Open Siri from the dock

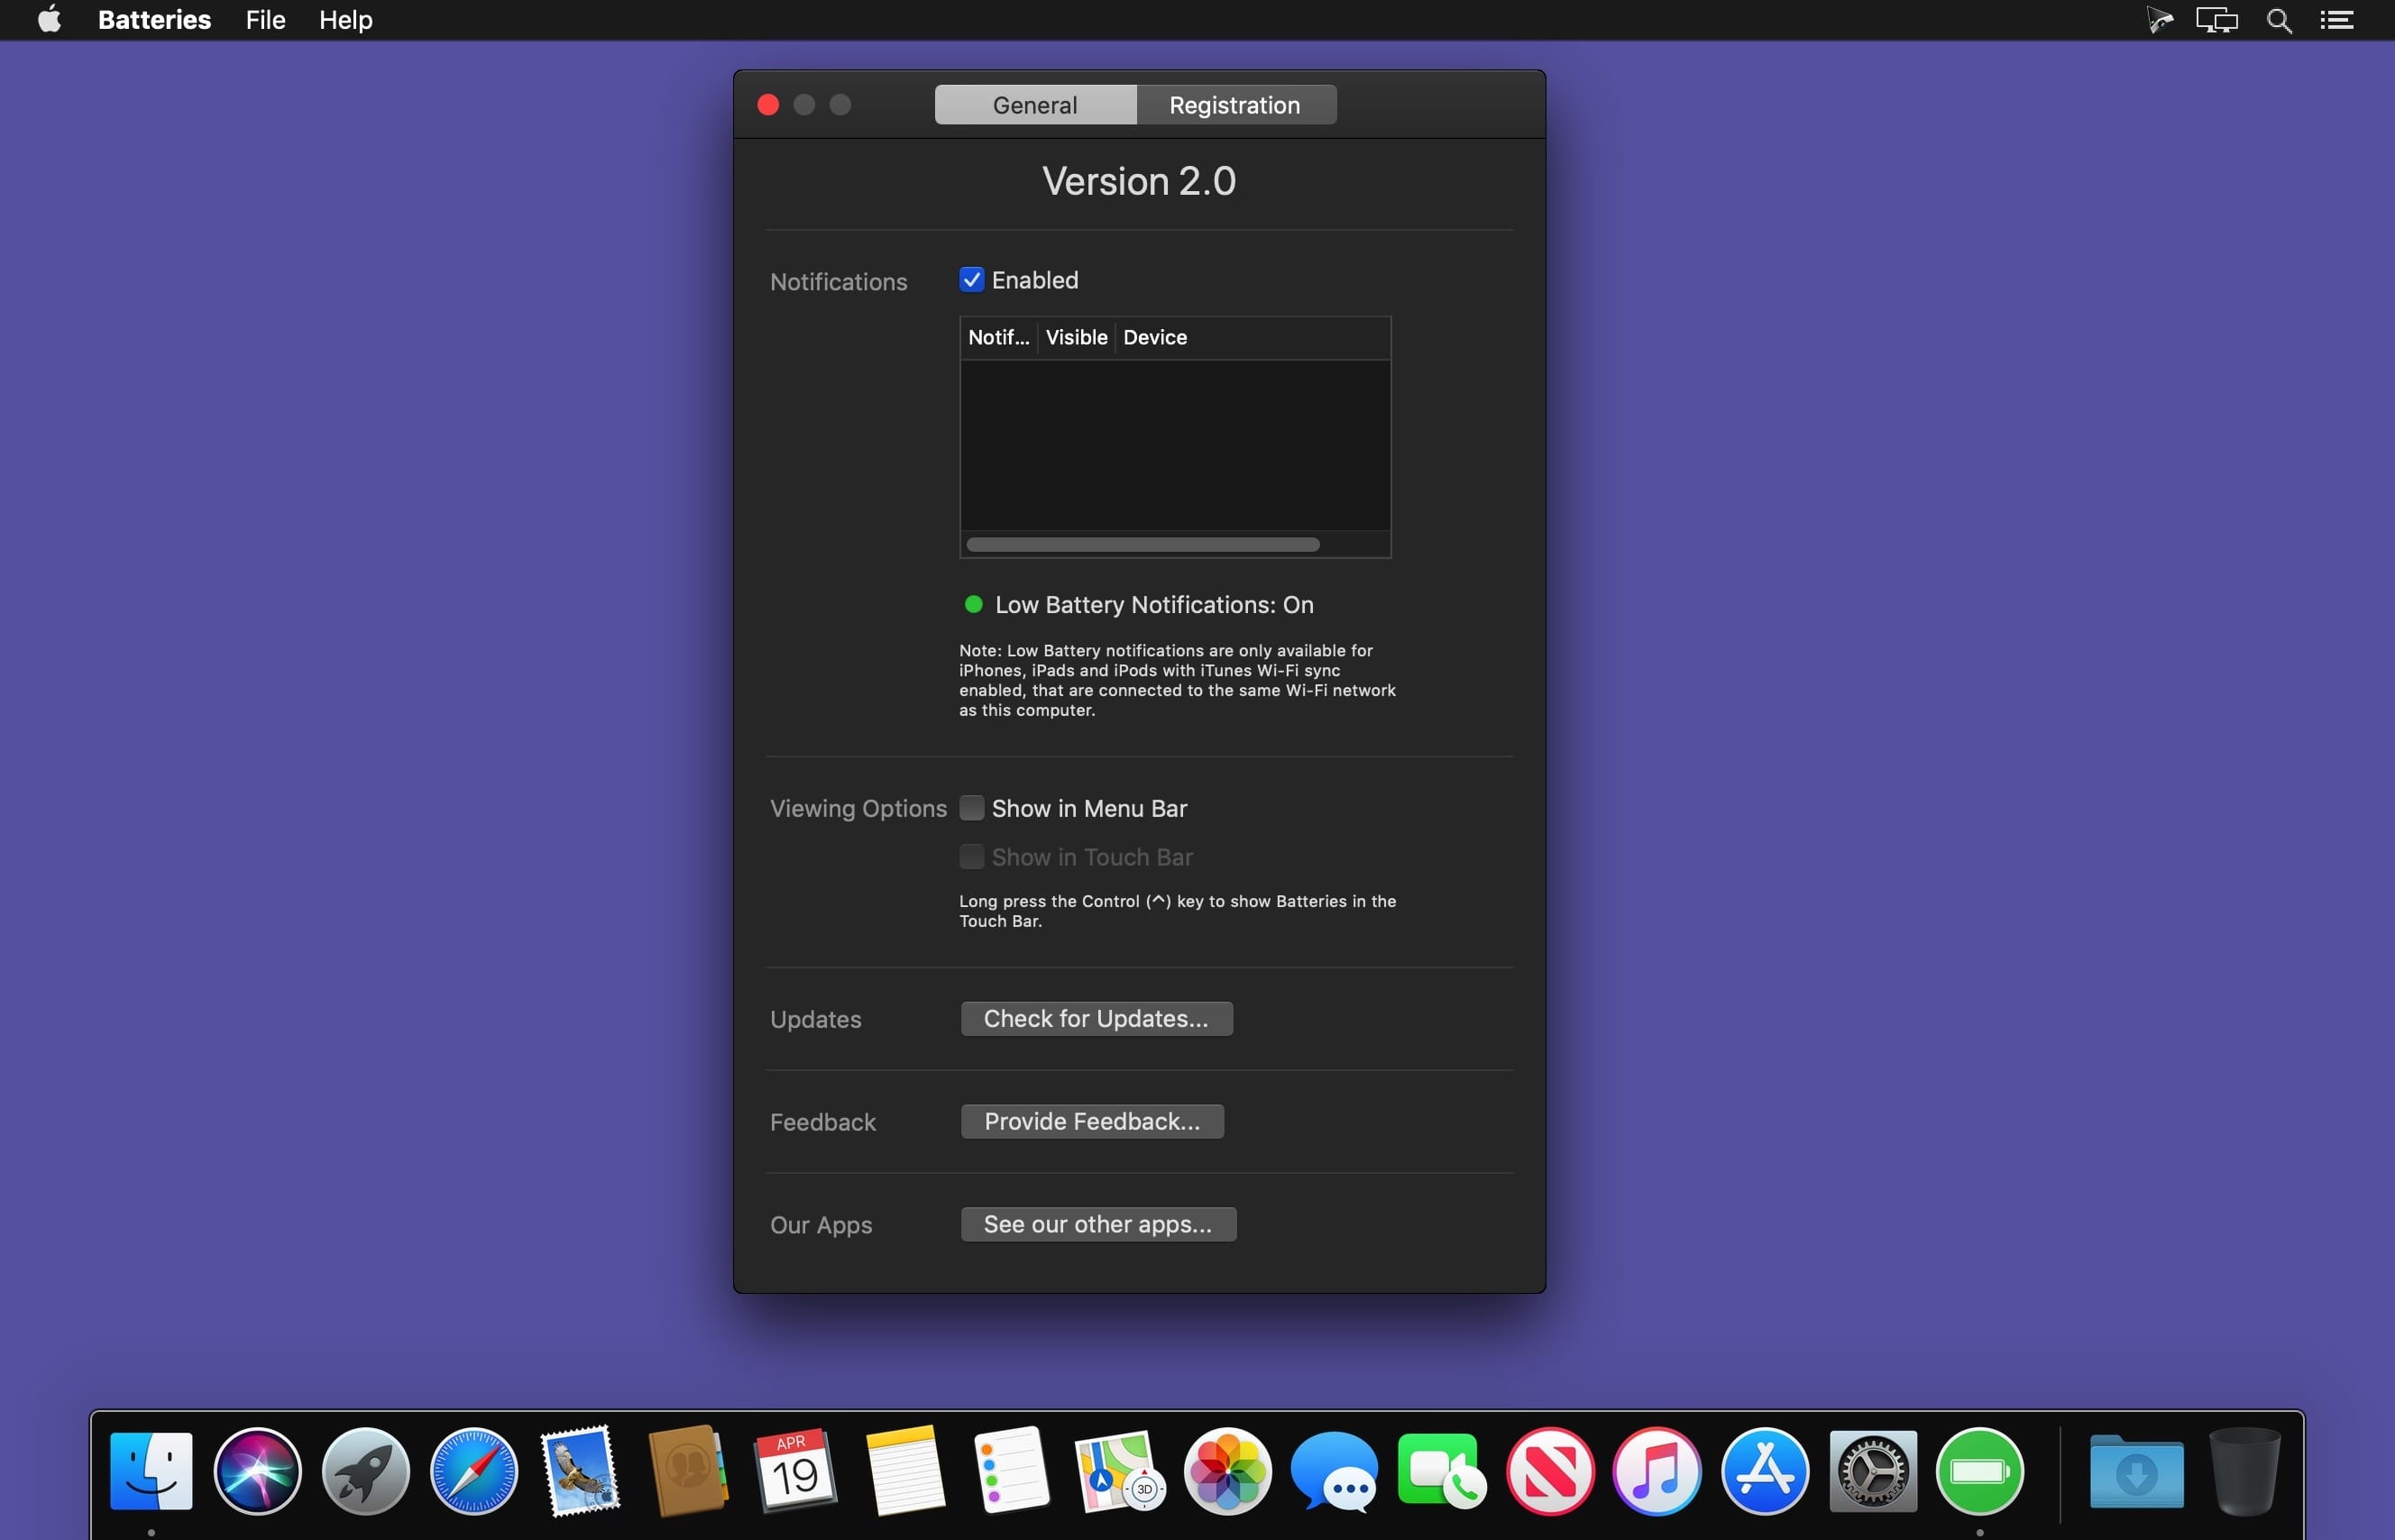(x=257, y=1471)
